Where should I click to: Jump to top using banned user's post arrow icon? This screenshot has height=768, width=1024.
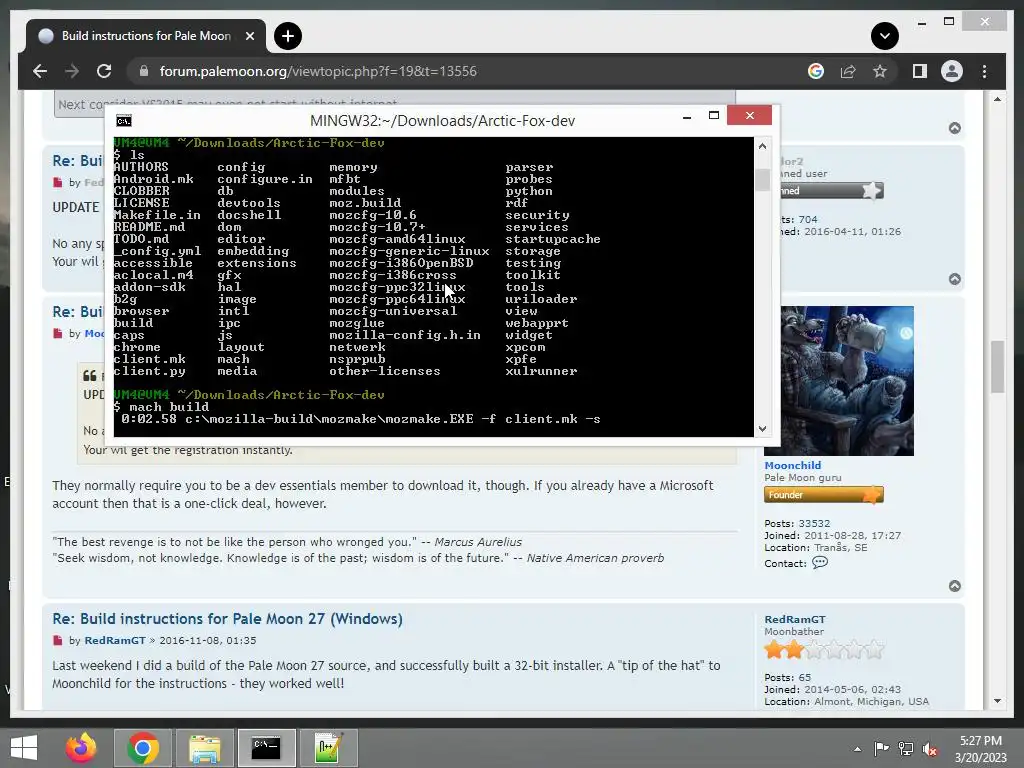955,280
